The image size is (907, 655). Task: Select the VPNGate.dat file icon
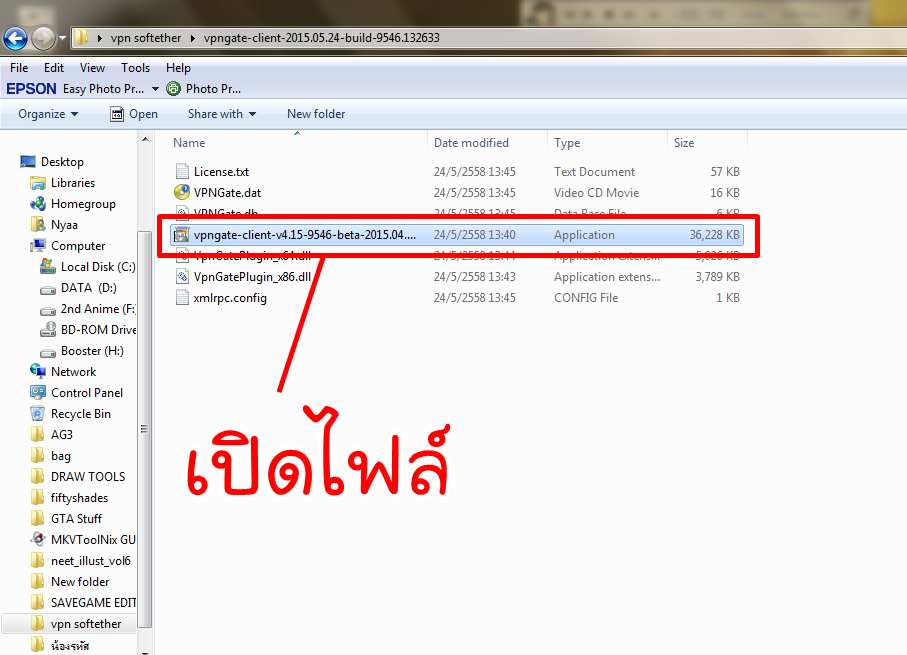tap(182, 192)
